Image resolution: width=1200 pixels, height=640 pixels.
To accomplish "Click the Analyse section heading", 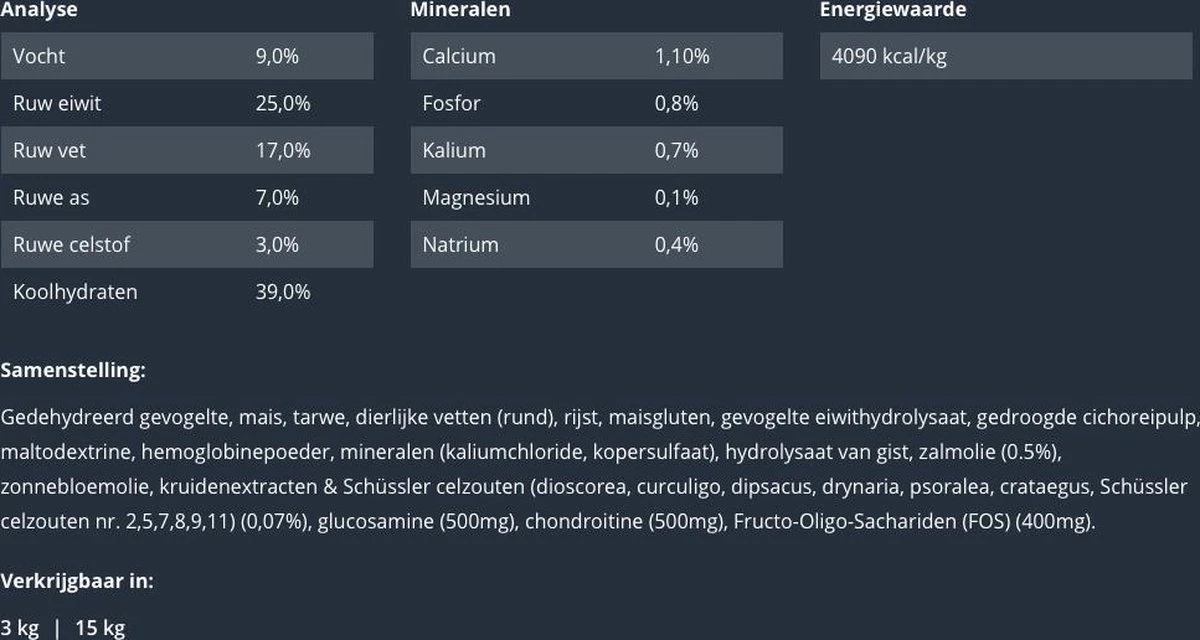I will coord(39,10).
